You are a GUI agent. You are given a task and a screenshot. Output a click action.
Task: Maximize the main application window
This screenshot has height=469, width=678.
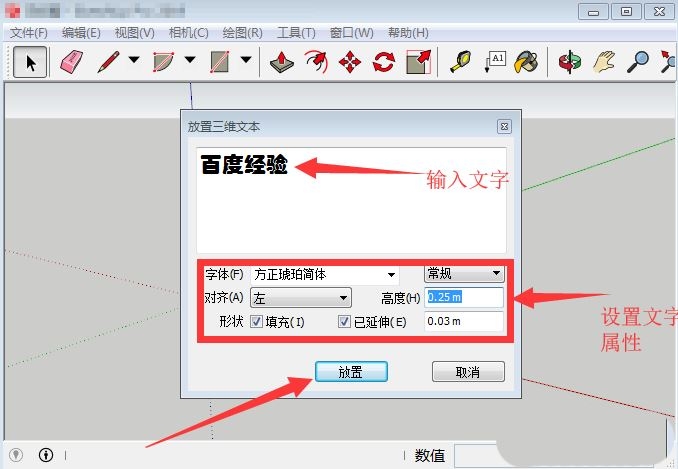tap(626, 12)
